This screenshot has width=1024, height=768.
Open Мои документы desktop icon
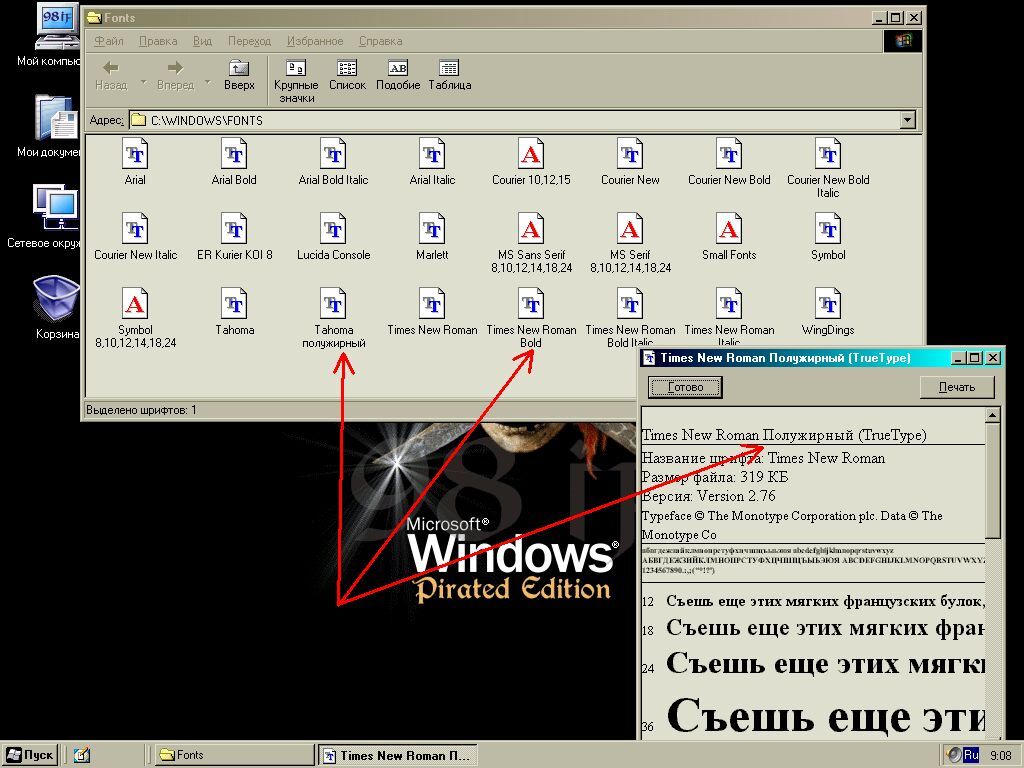tap(56, 127)
